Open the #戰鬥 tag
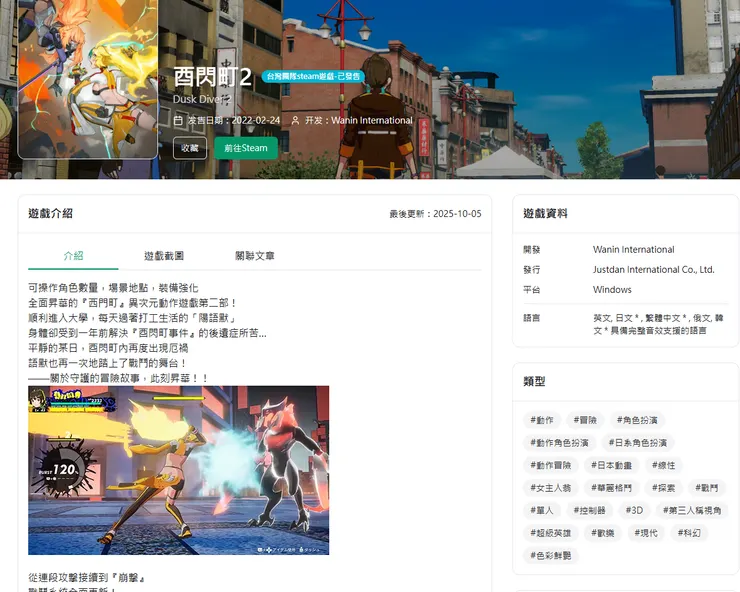 pyautogui.click(x=707, y=488)
